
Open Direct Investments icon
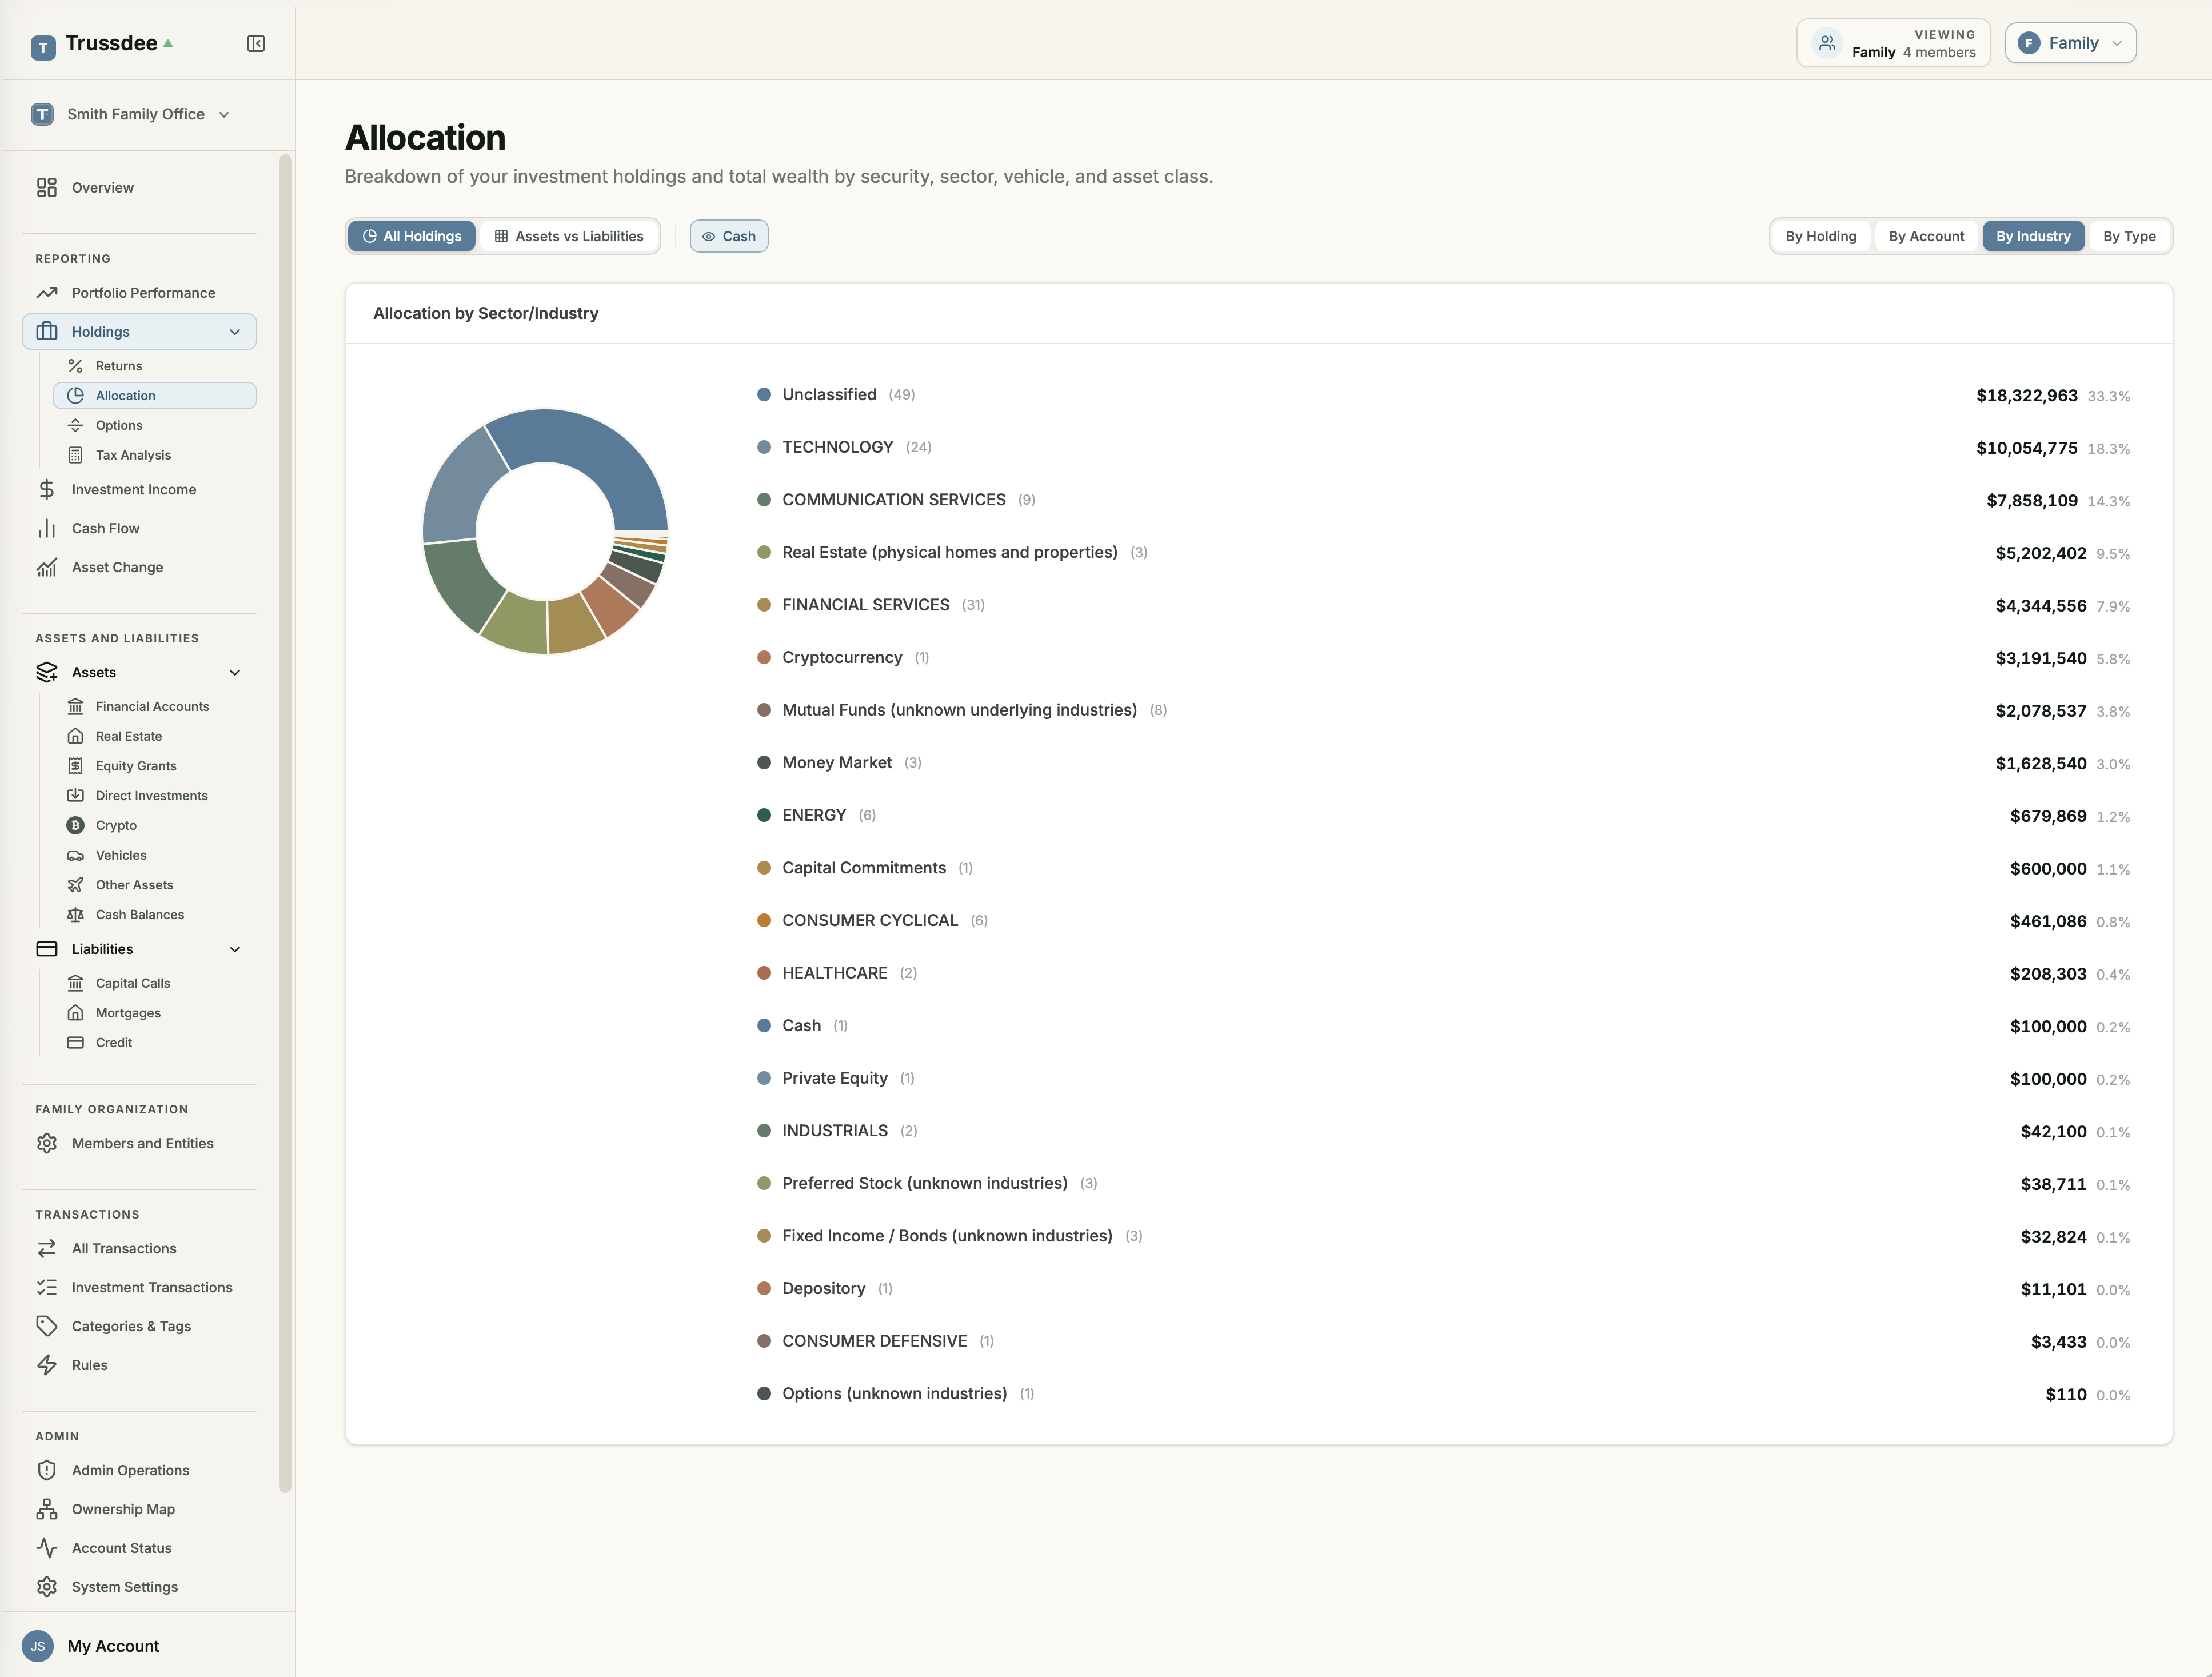point(75,796)
